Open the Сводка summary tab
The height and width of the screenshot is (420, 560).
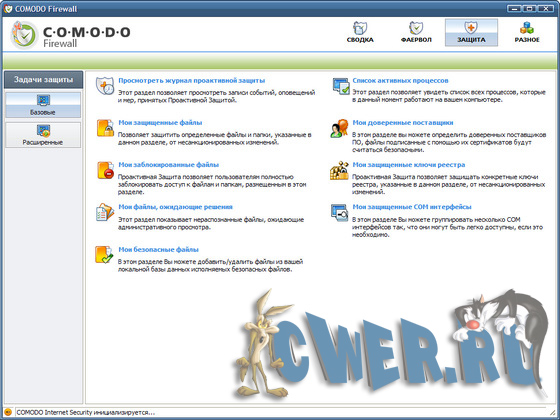(x=360, y=32)
